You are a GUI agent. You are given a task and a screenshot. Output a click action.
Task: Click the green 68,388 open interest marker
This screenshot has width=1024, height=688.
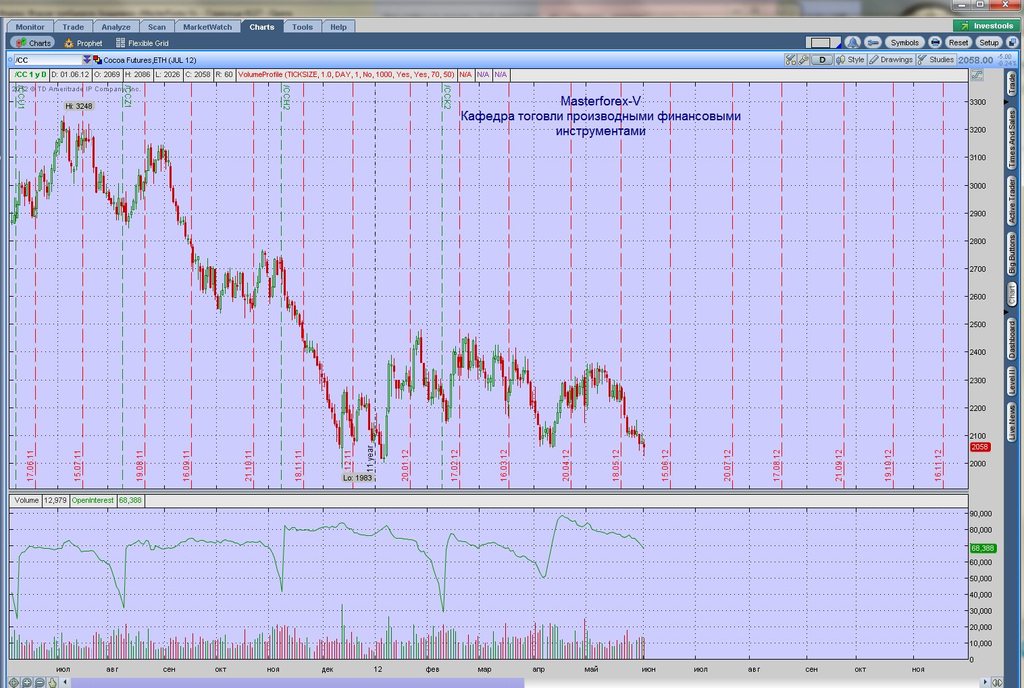pyautogui.click(x=983, y=548)
